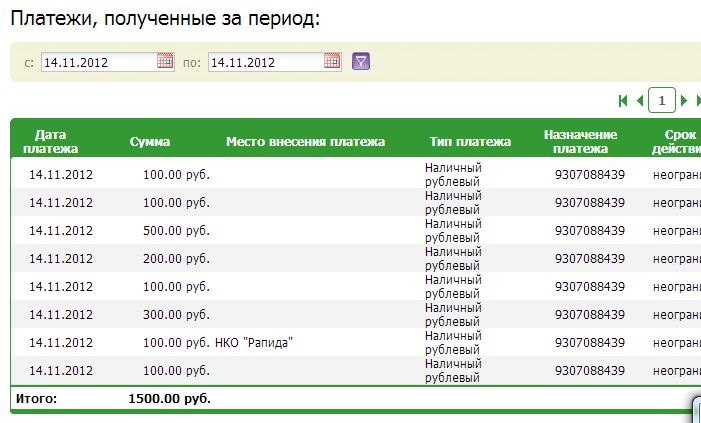Click the end date input field
701x423 pixels.
[266, 62]
